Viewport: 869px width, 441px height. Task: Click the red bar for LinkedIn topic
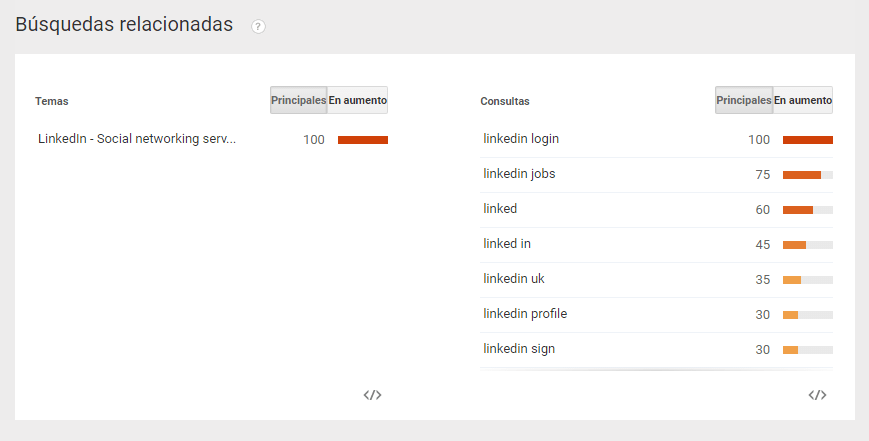coord(362,140)
